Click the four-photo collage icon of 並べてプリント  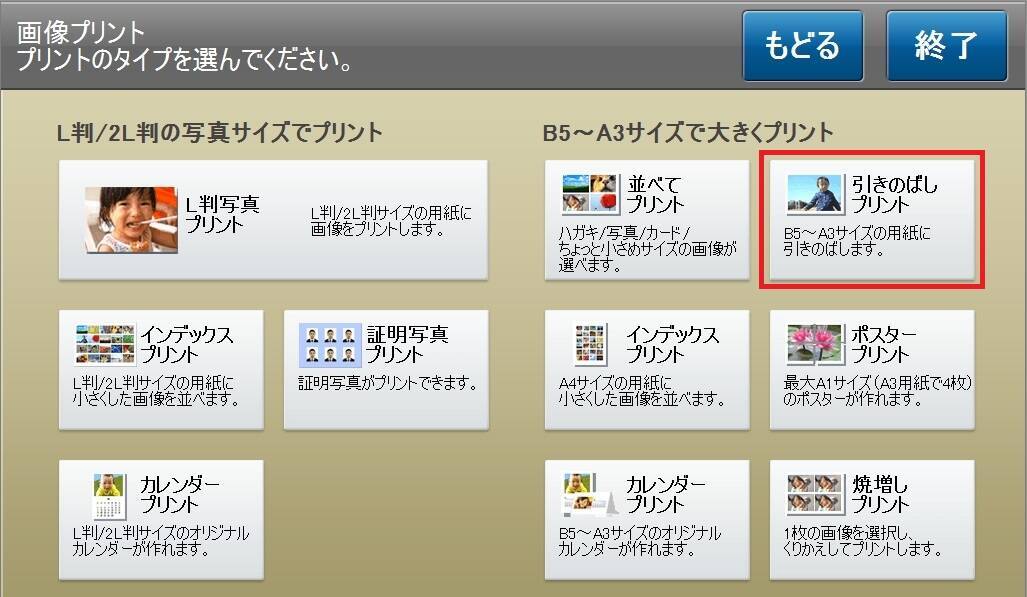point(590,194)
